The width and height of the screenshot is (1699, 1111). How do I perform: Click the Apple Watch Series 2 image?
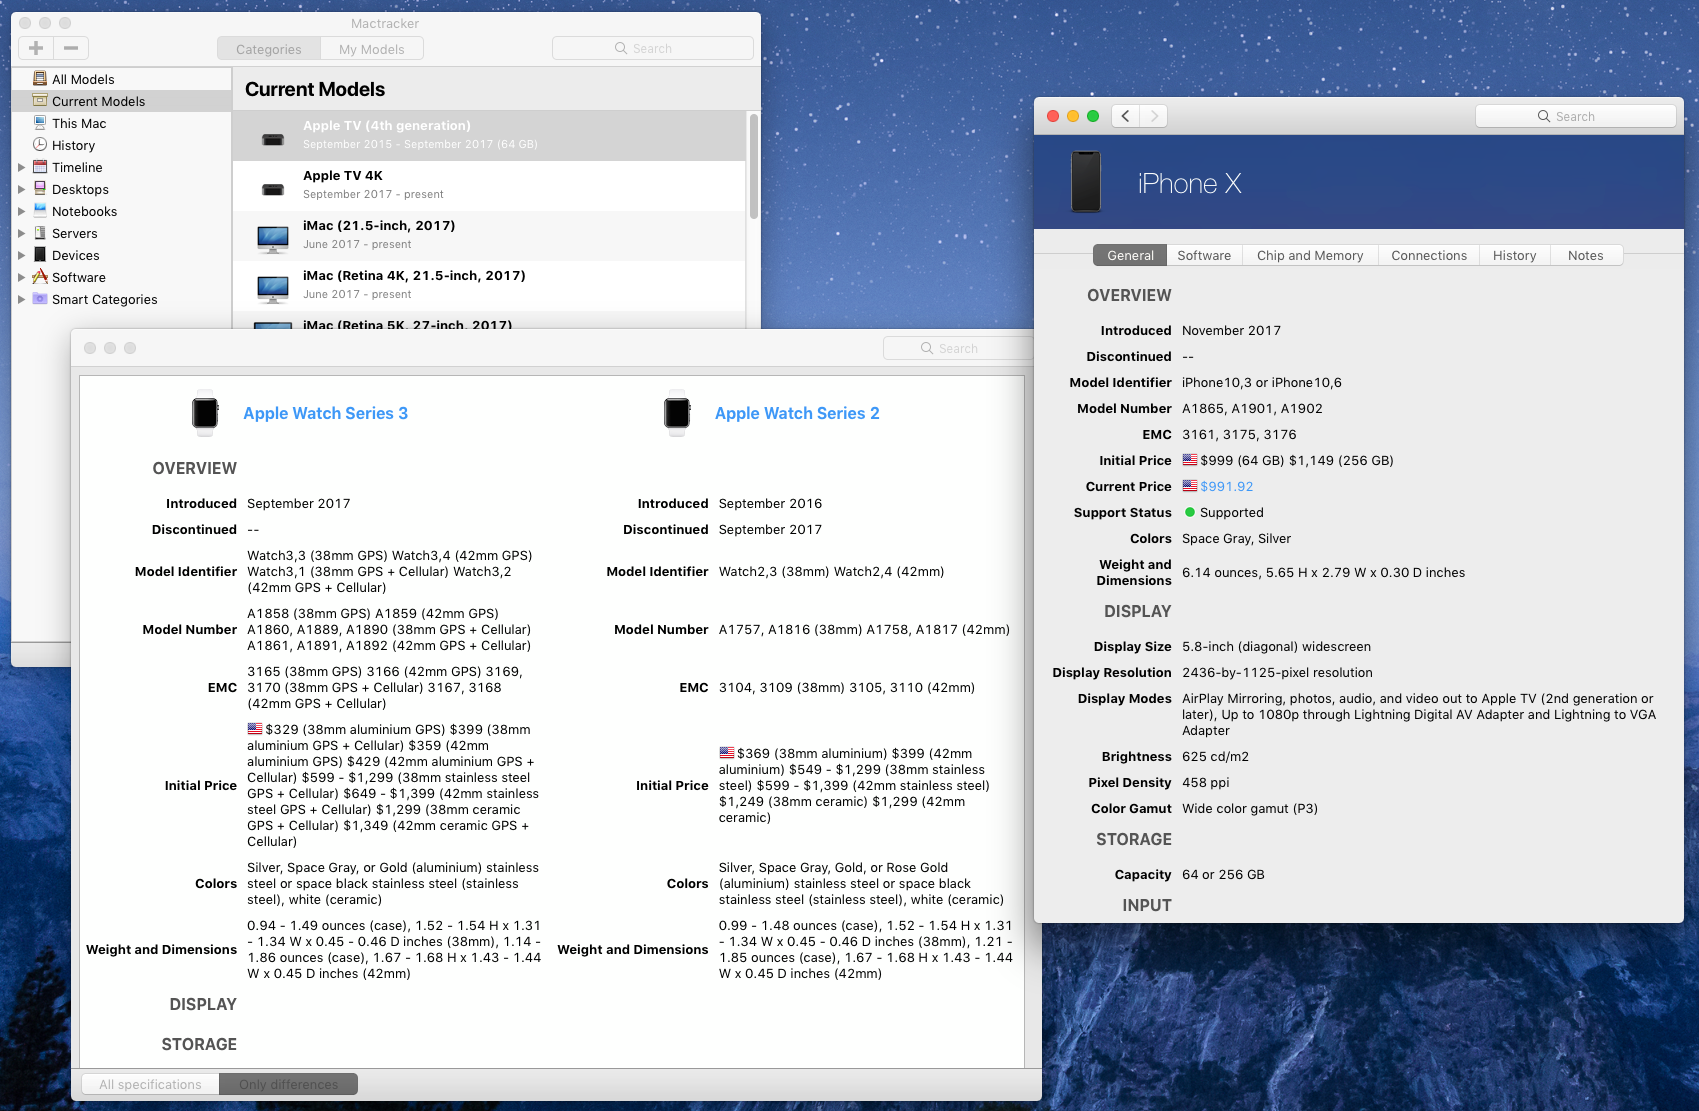[x=677, y=413]
